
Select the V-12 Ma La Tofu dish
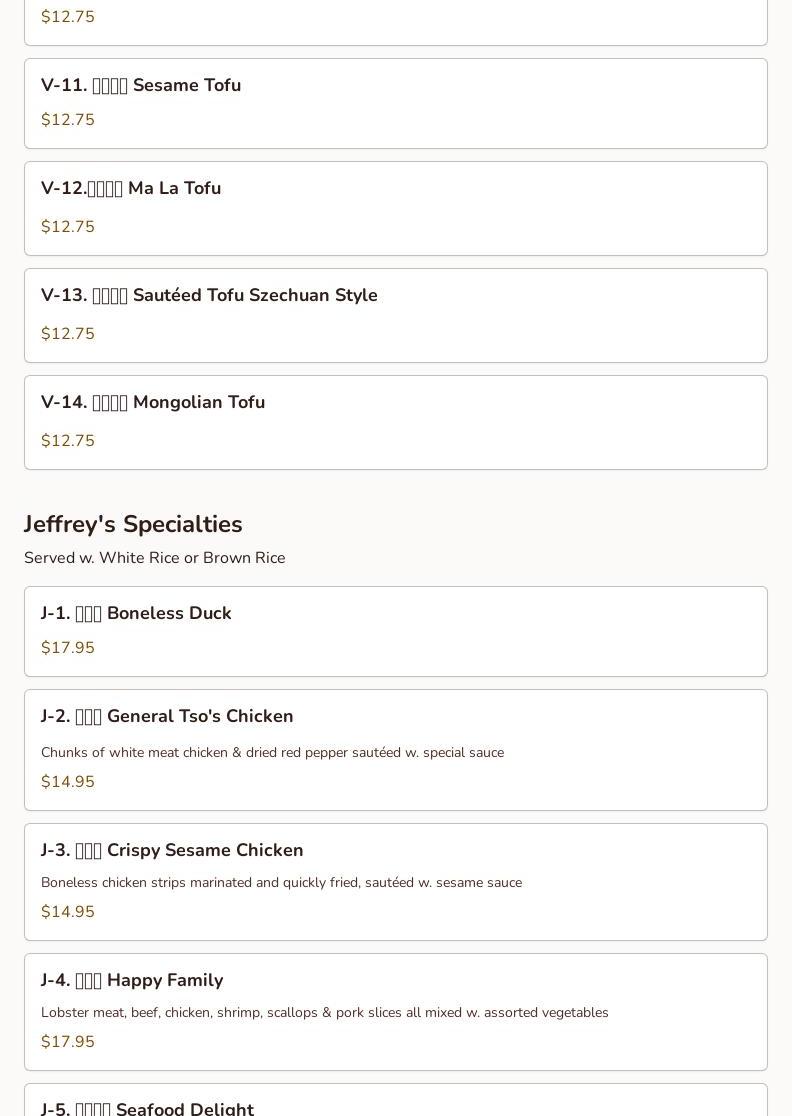coord(131,189)
